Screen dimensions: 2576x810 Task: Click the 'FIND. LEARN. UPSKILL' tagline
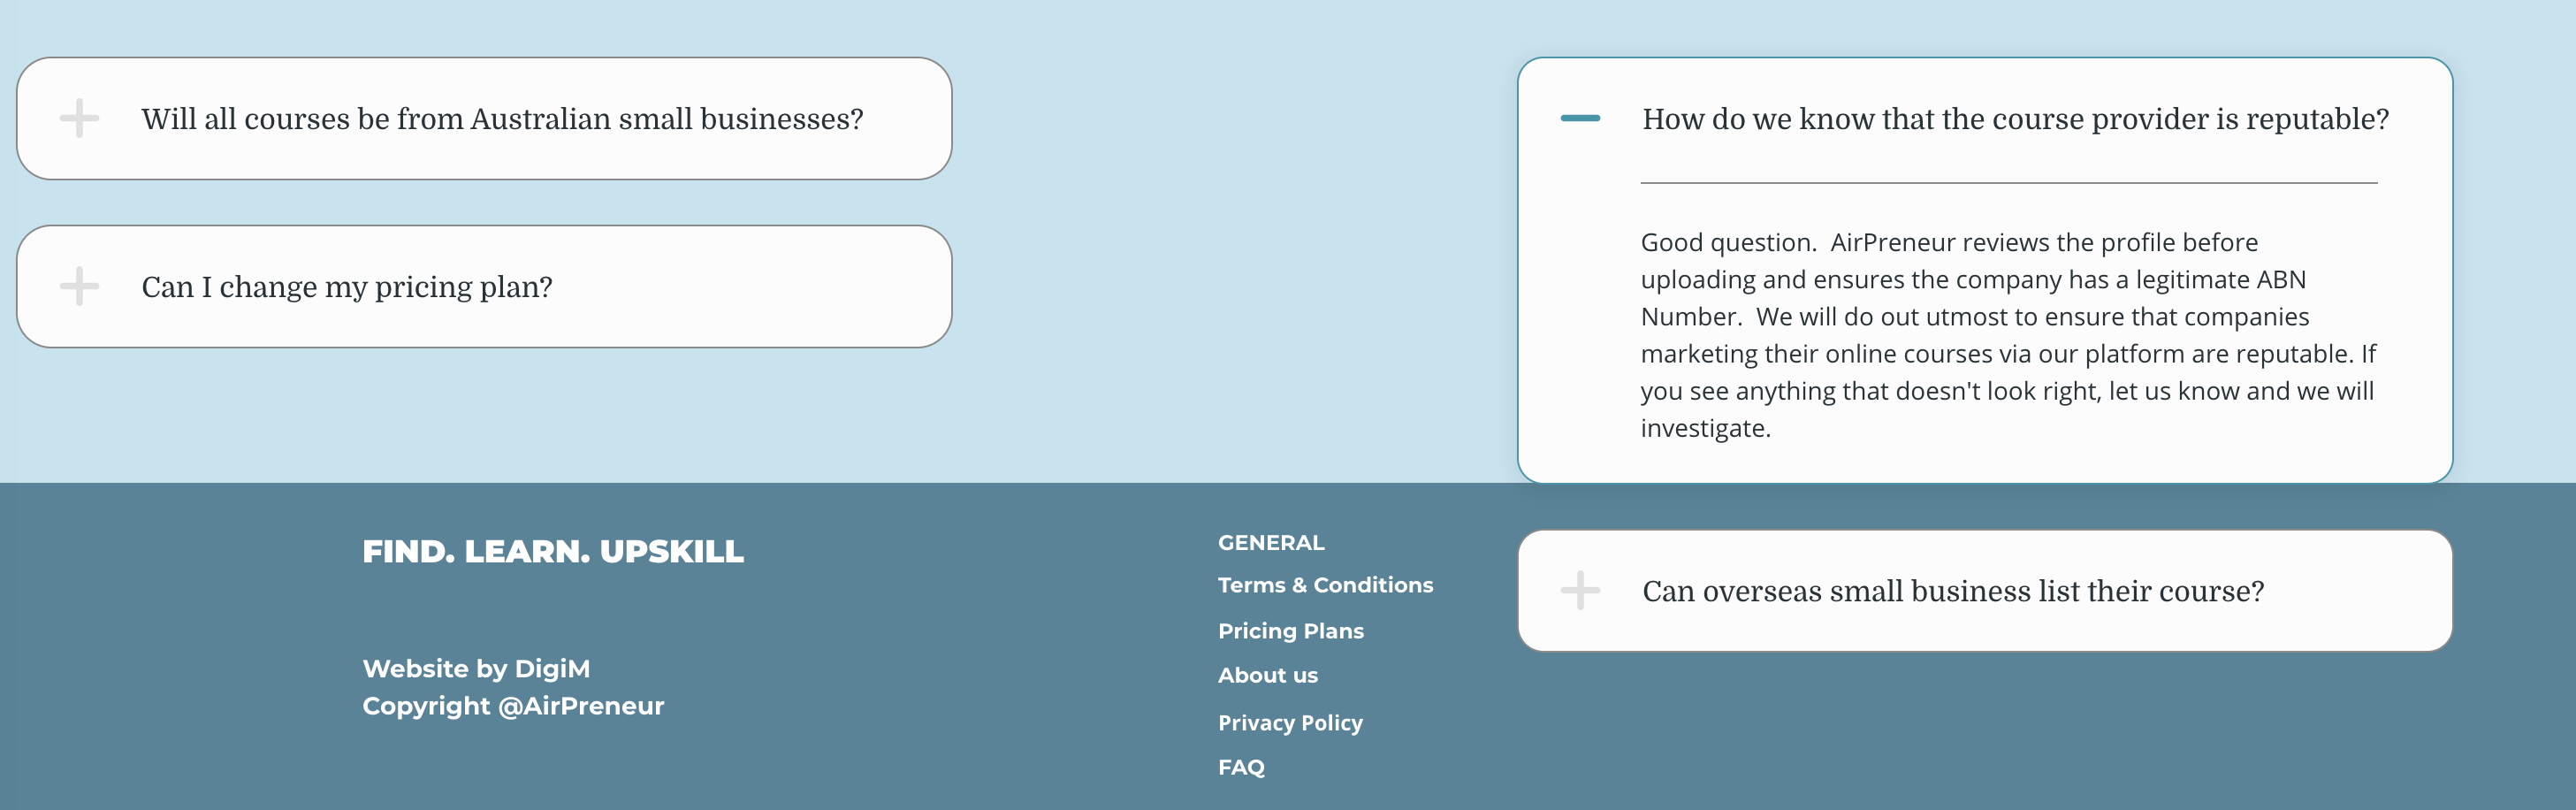(553, 551)
